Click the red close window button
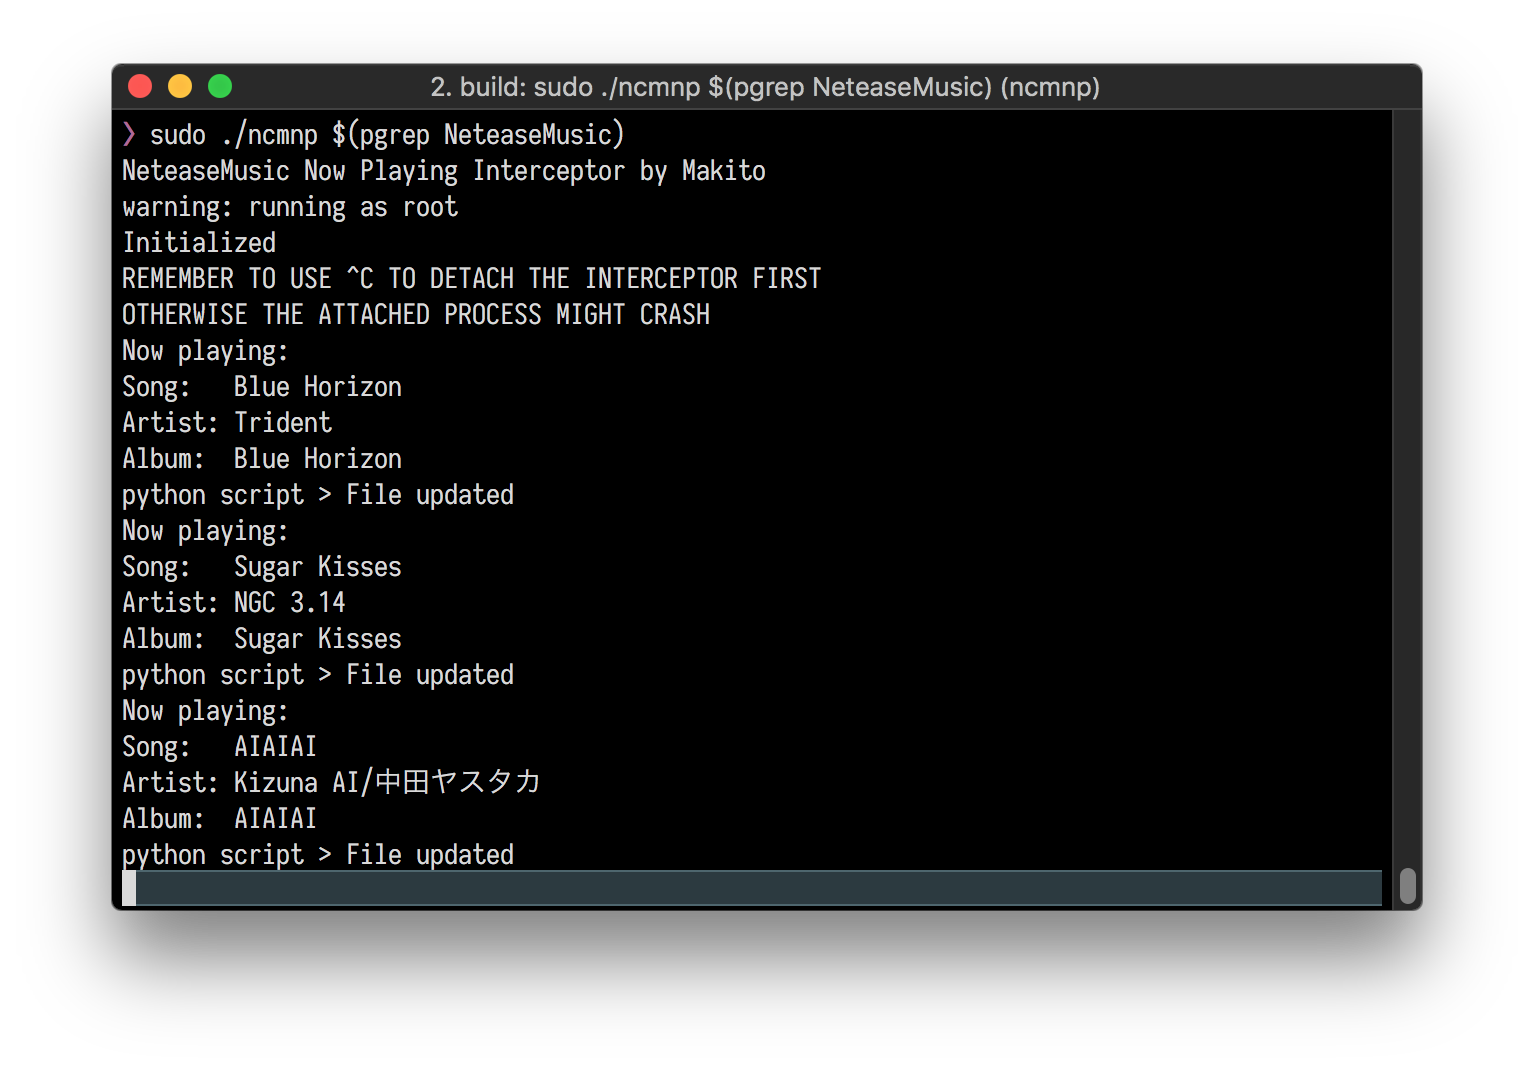Screen dimensions: 1534x1070 point(140,87)
